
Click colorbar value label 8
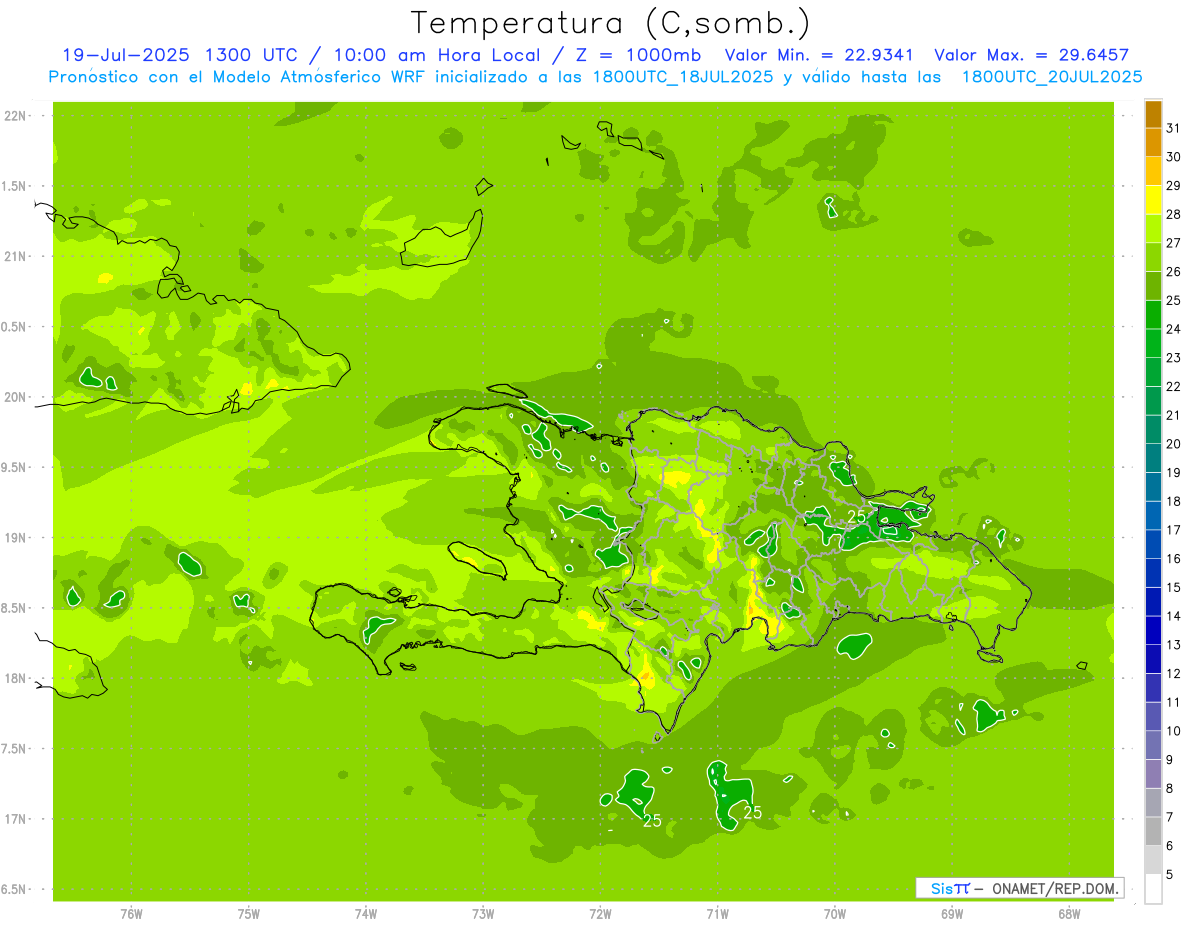click(1170, 789)
